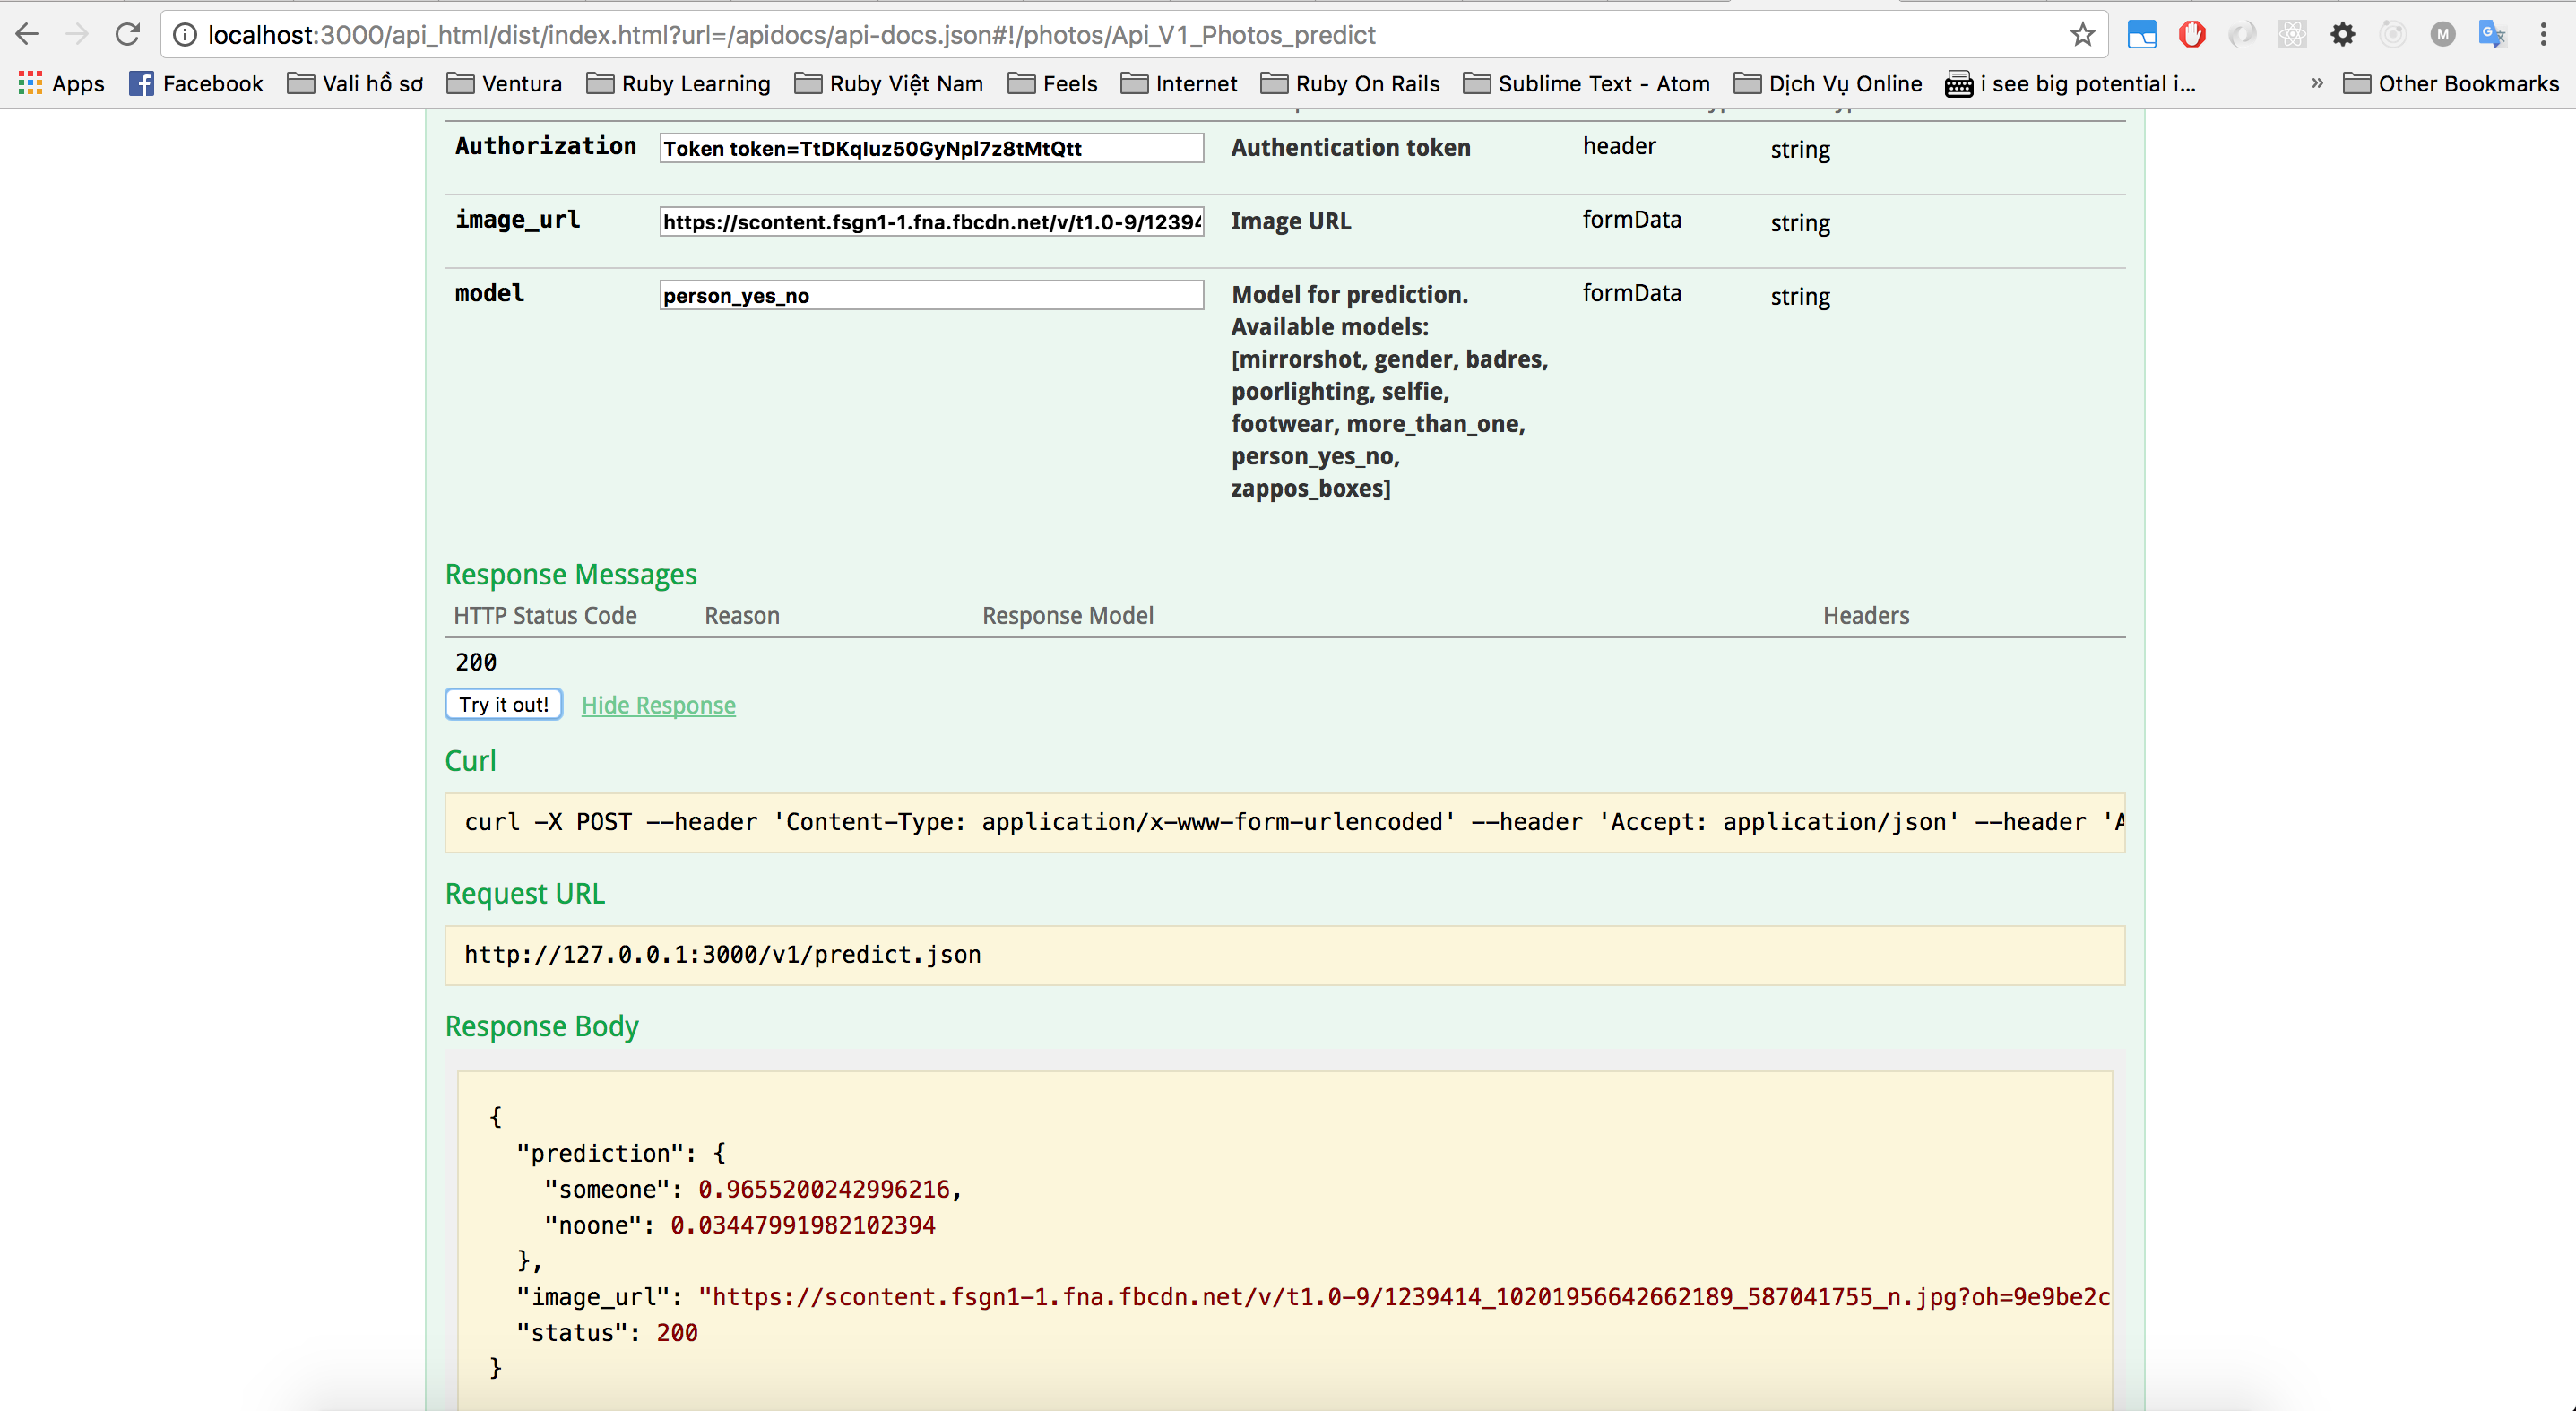Click the browser settings gear icon

2341,35
